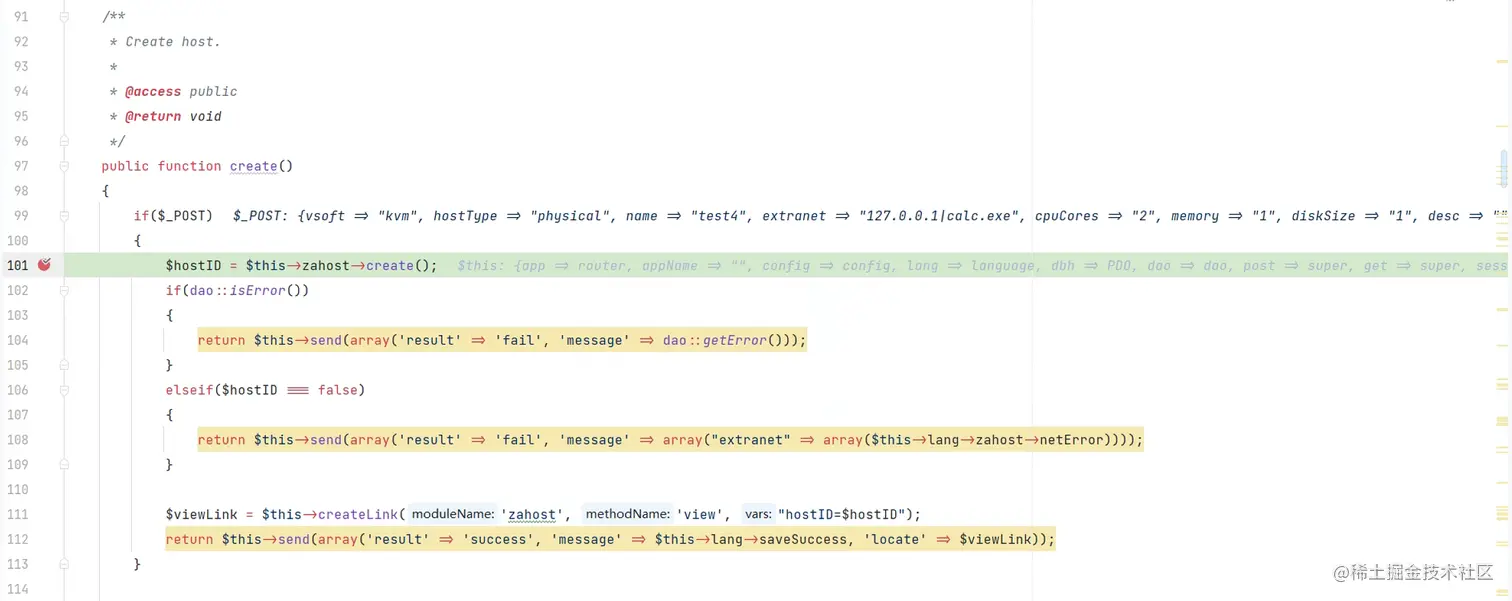Click 'isError' method call on line 102
Viewport: 1512px width, 601px height.
click(258, 291)
